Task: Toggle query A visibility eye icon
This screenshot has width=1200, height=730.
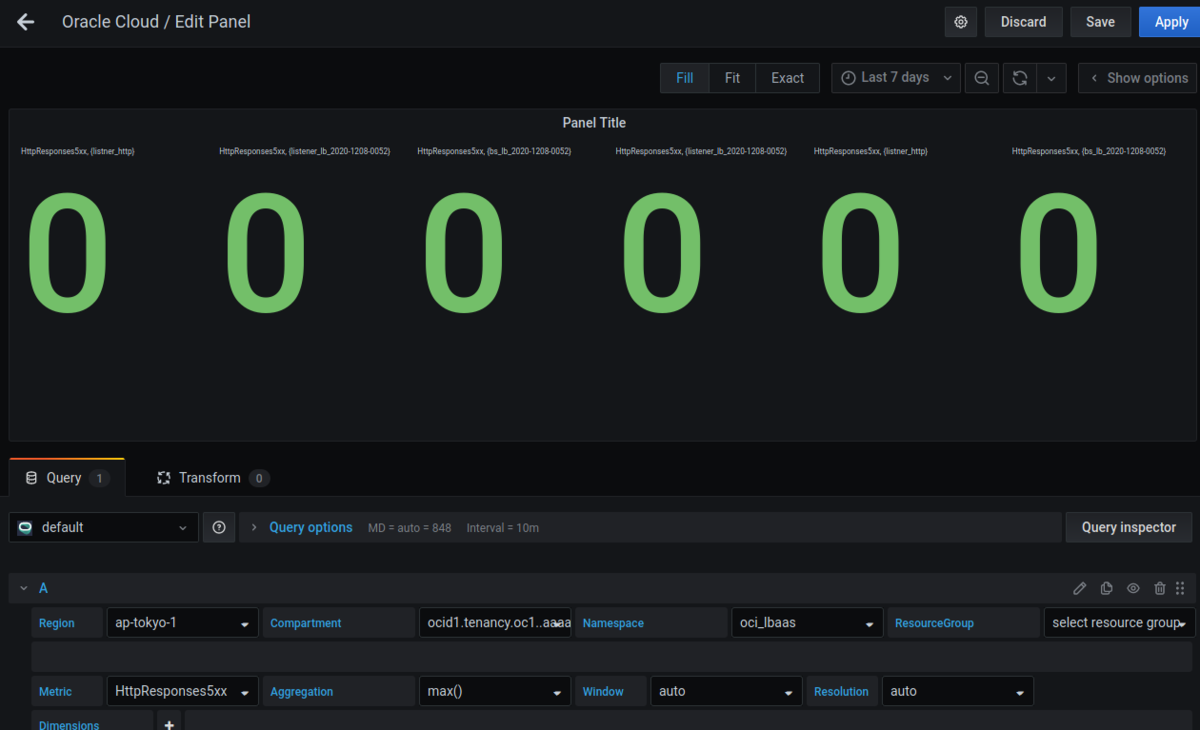Action: [1133, 588]
